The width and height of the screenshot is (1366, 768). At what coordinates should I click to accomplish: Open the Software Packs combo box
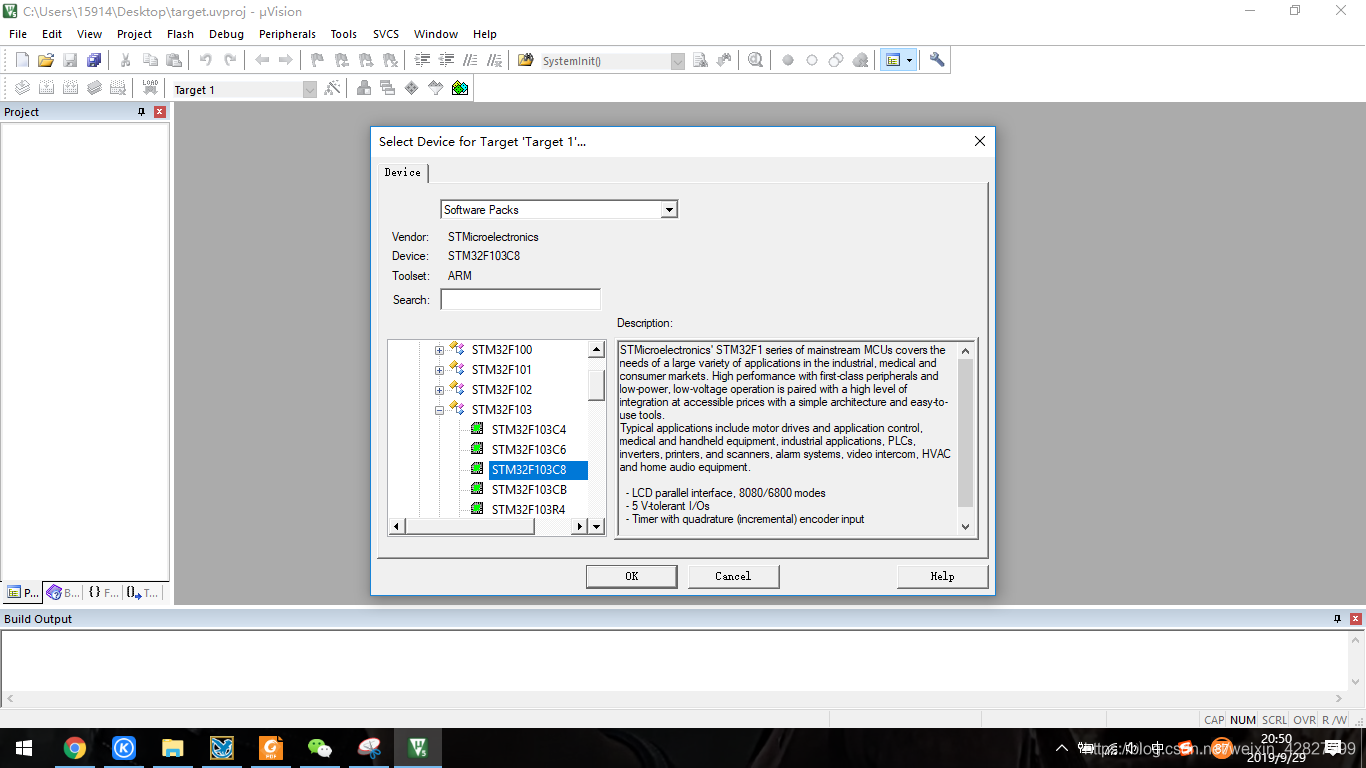[x=560, y=209]
